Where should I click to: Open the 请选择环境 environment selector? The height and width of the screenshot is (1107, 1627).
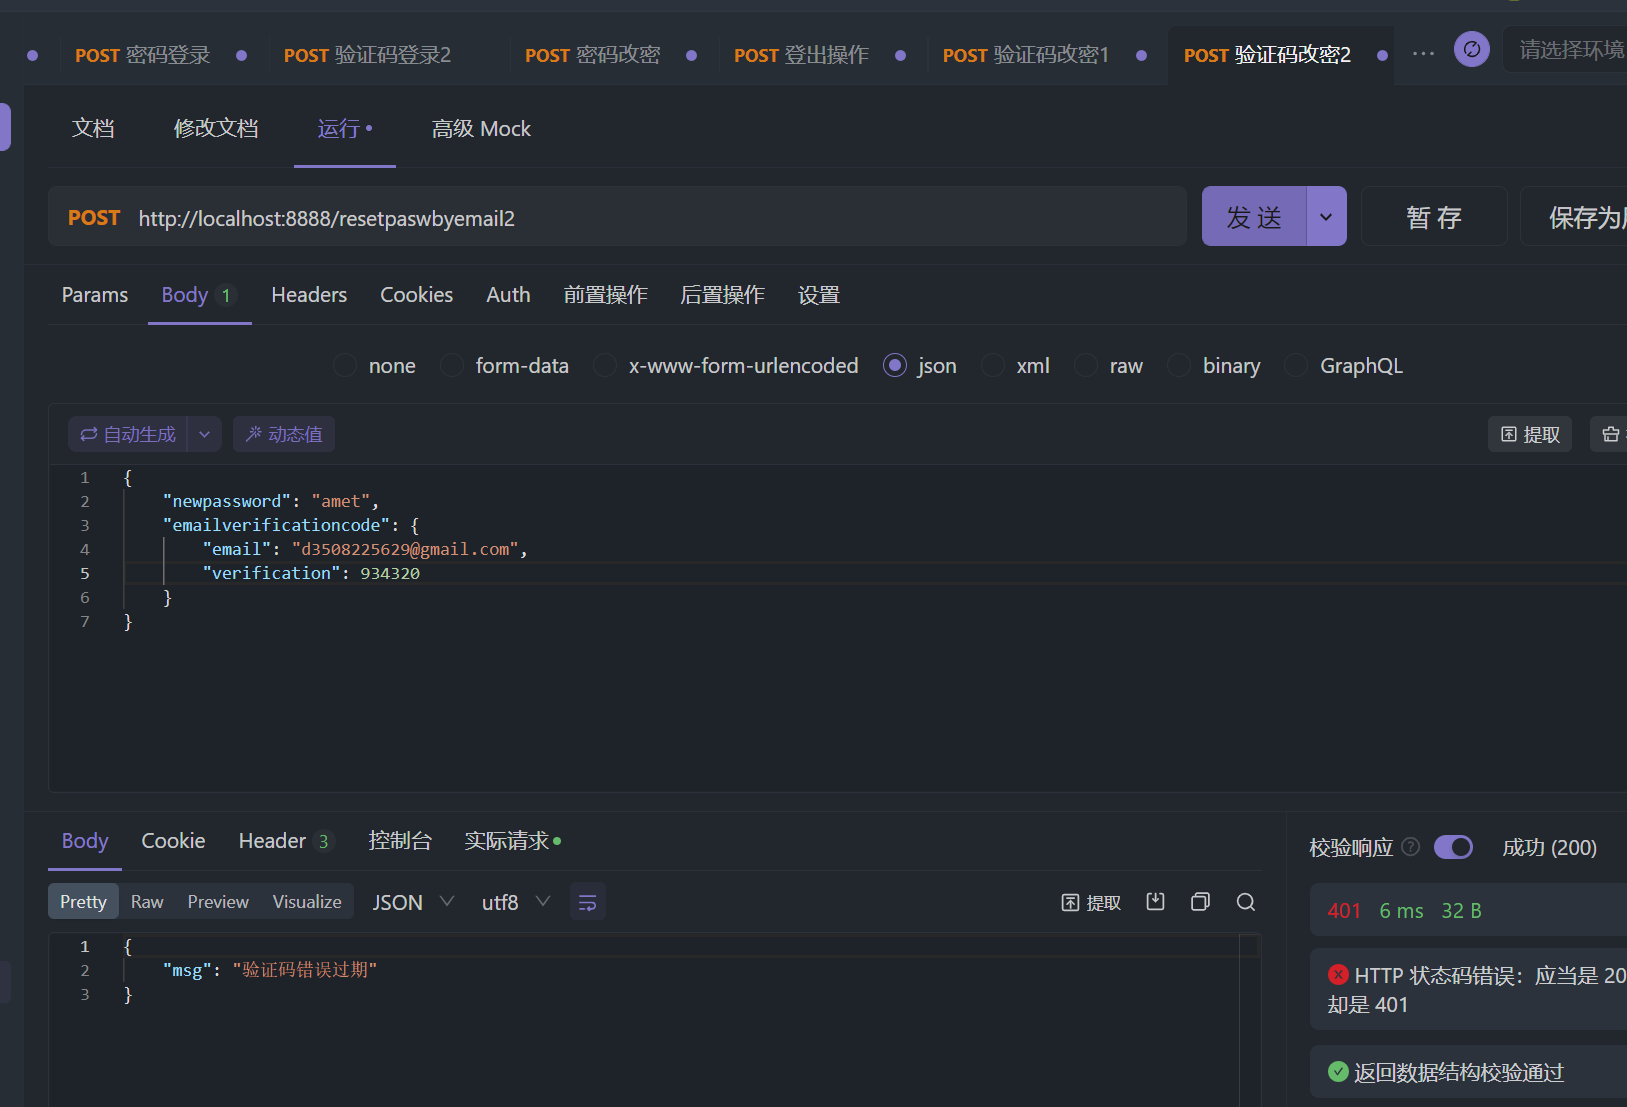[1566, 49]
